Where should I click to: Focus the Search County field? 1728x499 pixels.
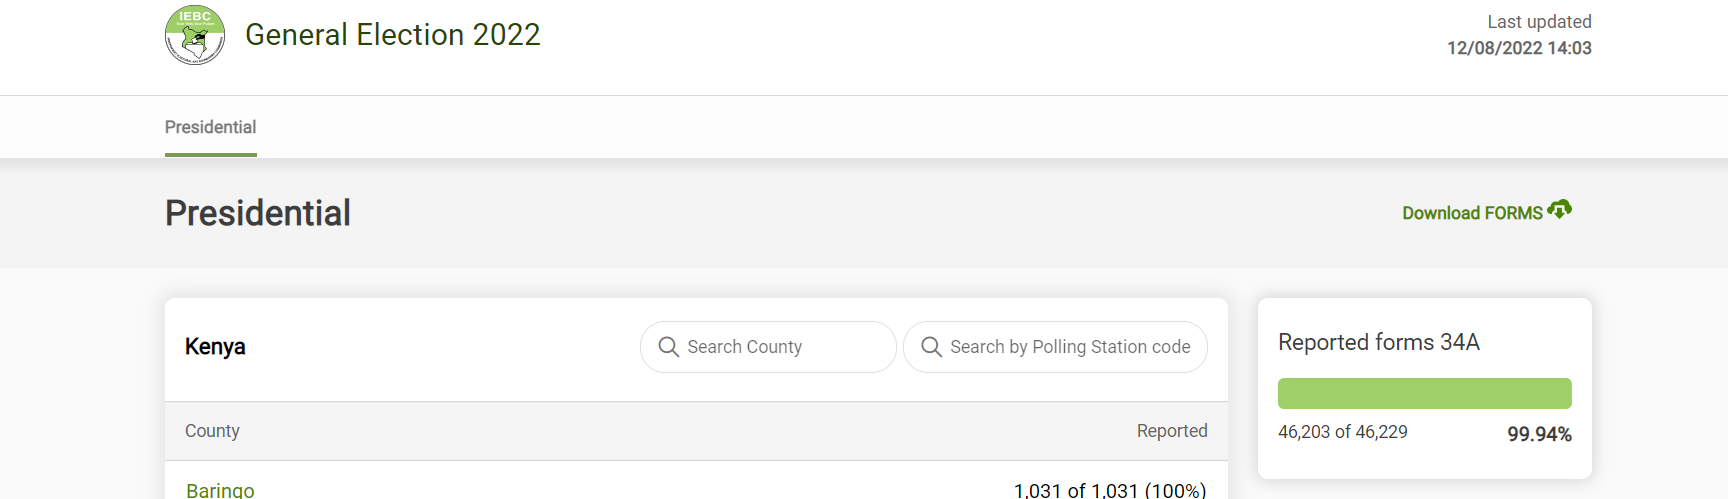780,347
